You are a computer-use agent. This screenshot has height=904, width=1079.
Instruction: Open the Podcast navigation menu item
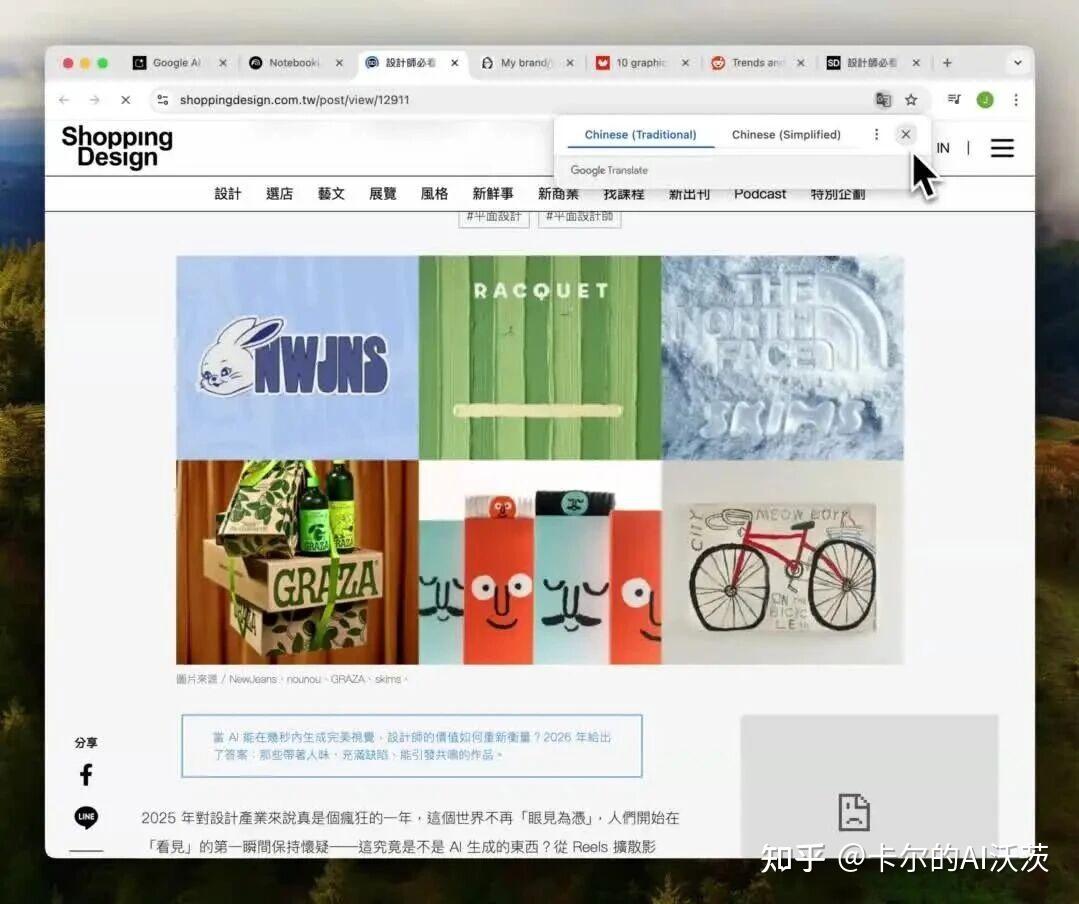[x=760, y=194]
